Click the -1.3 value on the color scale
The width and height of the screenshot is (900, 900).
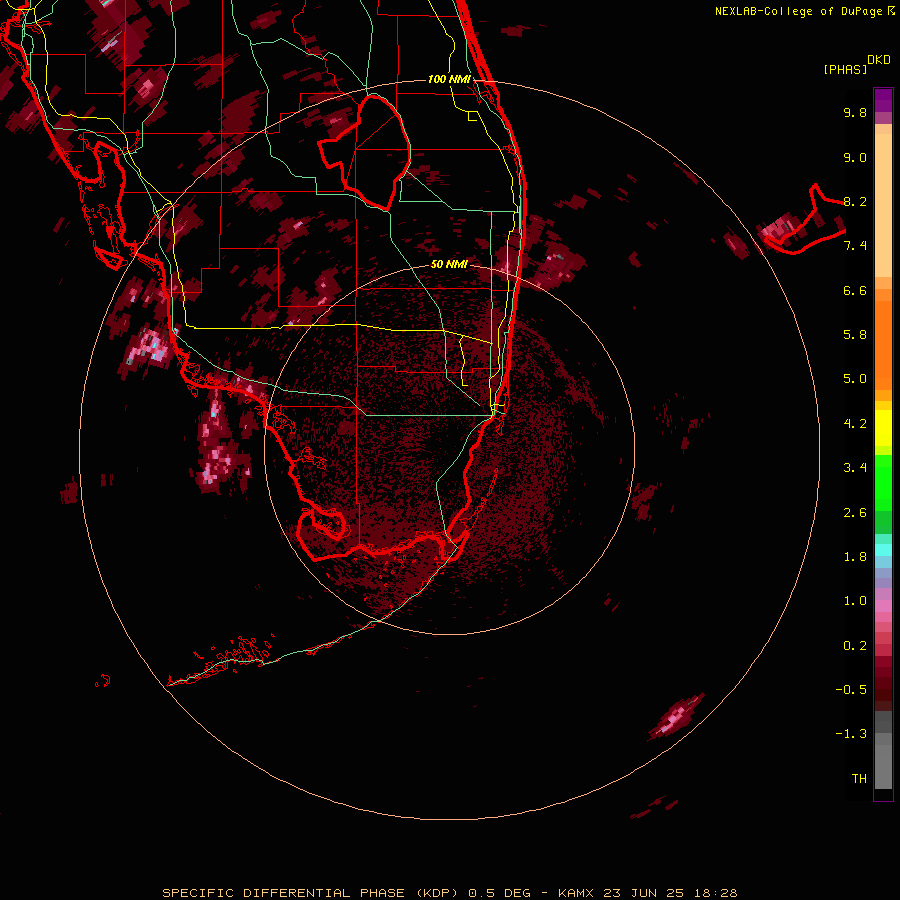click(851, 734)
